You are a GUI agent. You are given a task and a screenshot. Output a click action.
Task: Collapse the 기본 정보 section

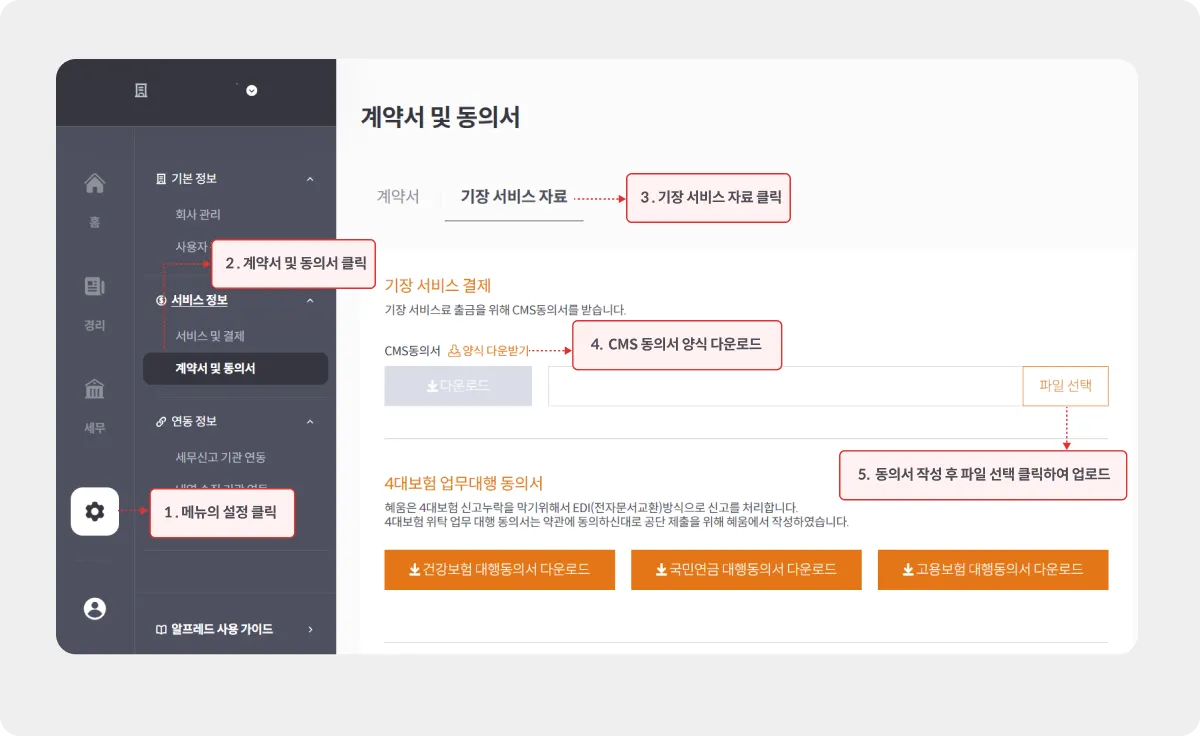click(x=310, y=179)
